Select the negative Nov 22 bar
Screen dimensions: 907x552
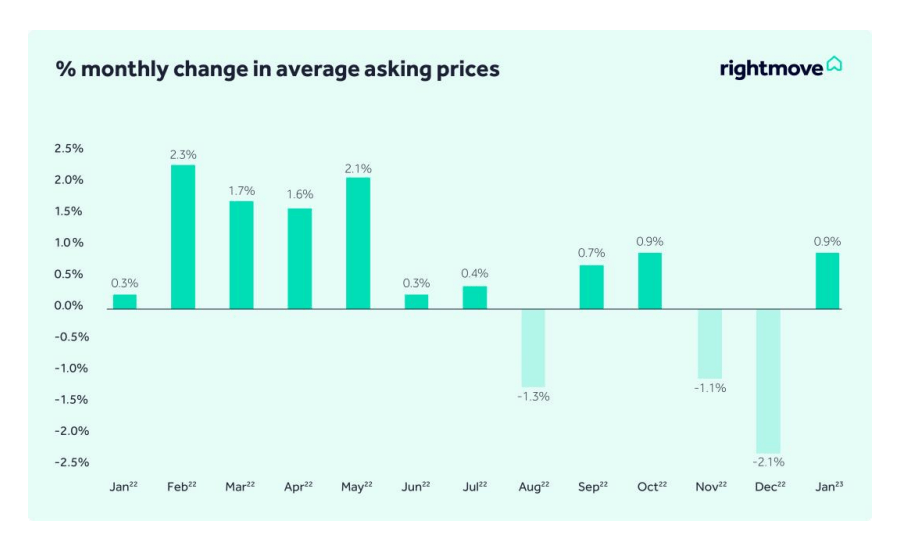pyautogui.click(x=709, y=344)
